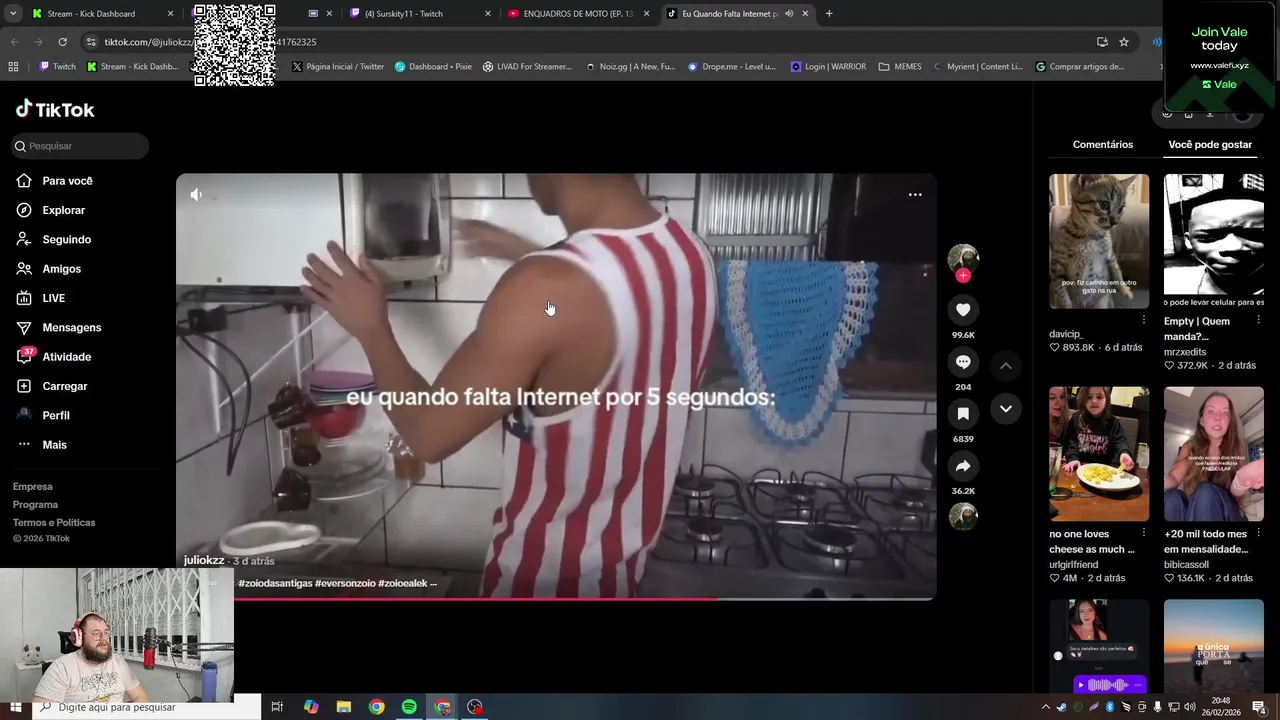
Task: Open Amigos in the sidebar
Action: tap(61, 269)
